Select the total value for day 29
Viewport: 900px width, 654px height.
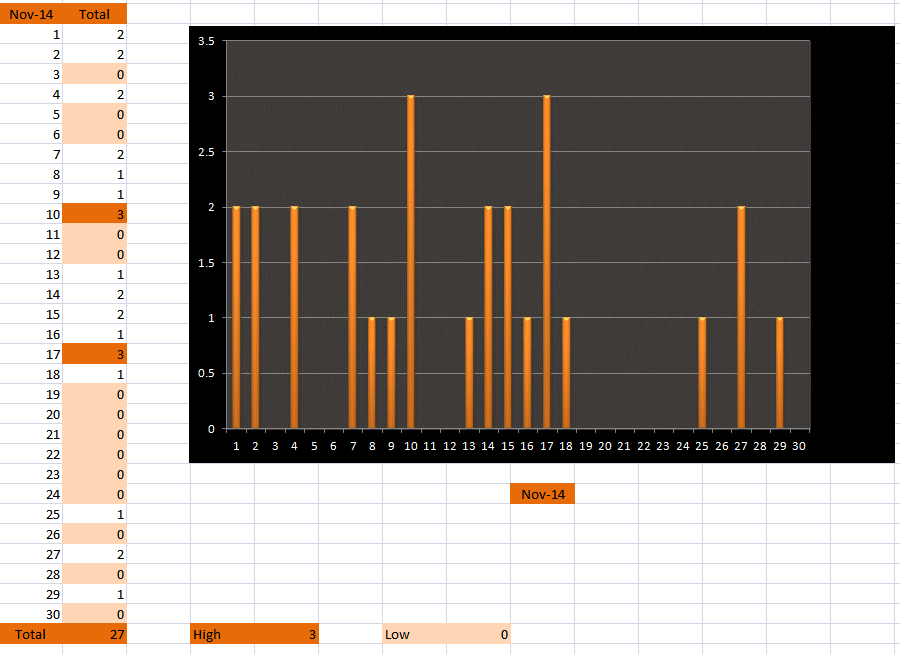point(94,594)
